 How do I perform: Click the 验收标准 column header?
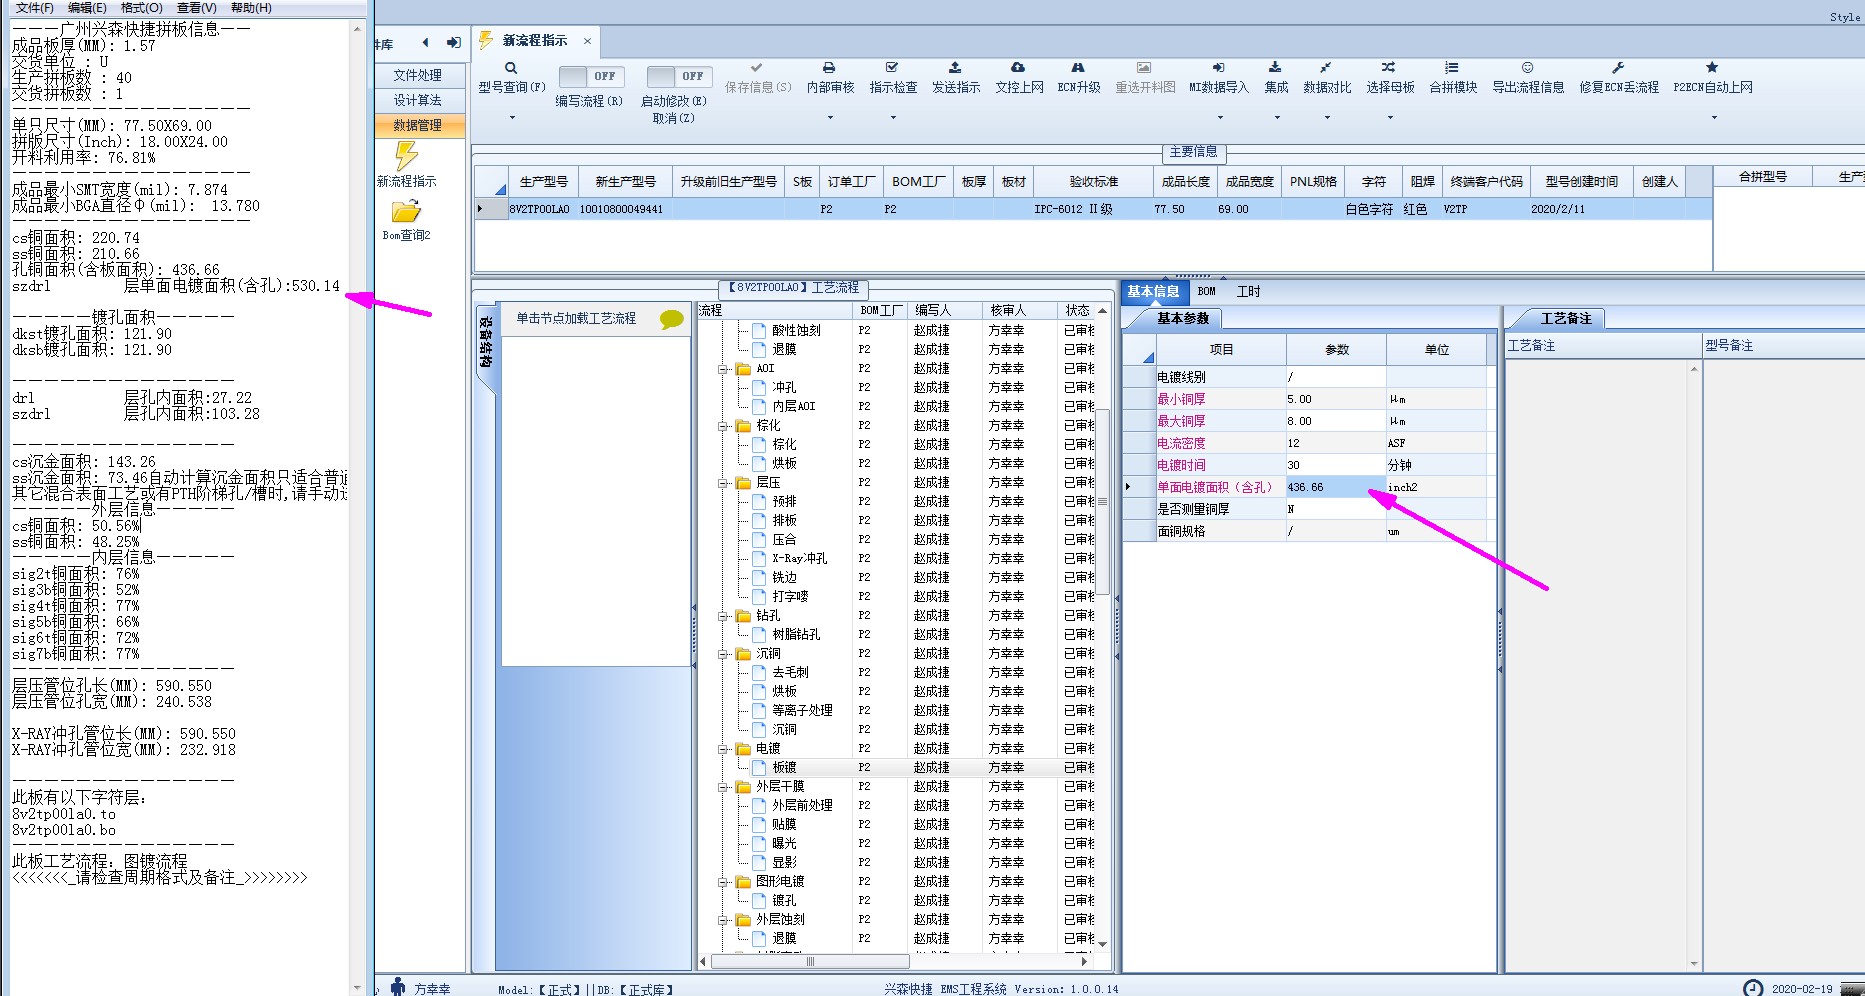point(1093,182)
